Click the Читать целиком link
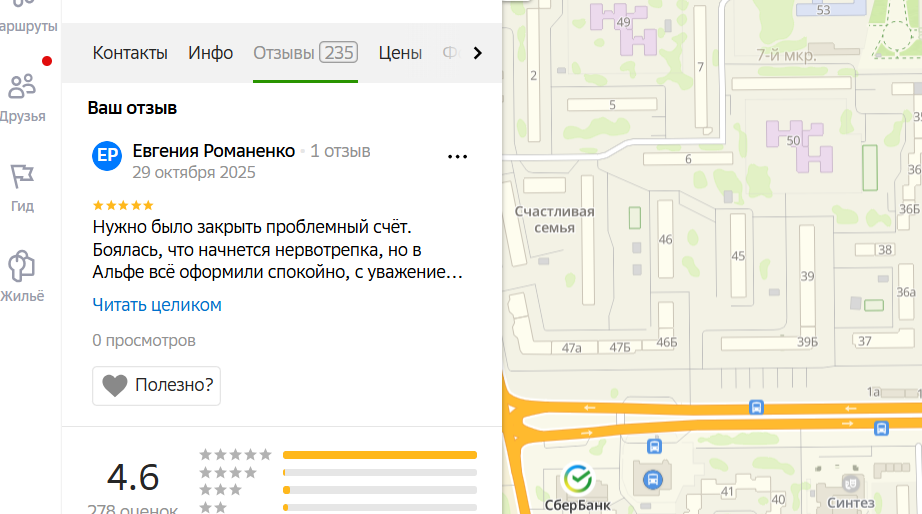 157,305
